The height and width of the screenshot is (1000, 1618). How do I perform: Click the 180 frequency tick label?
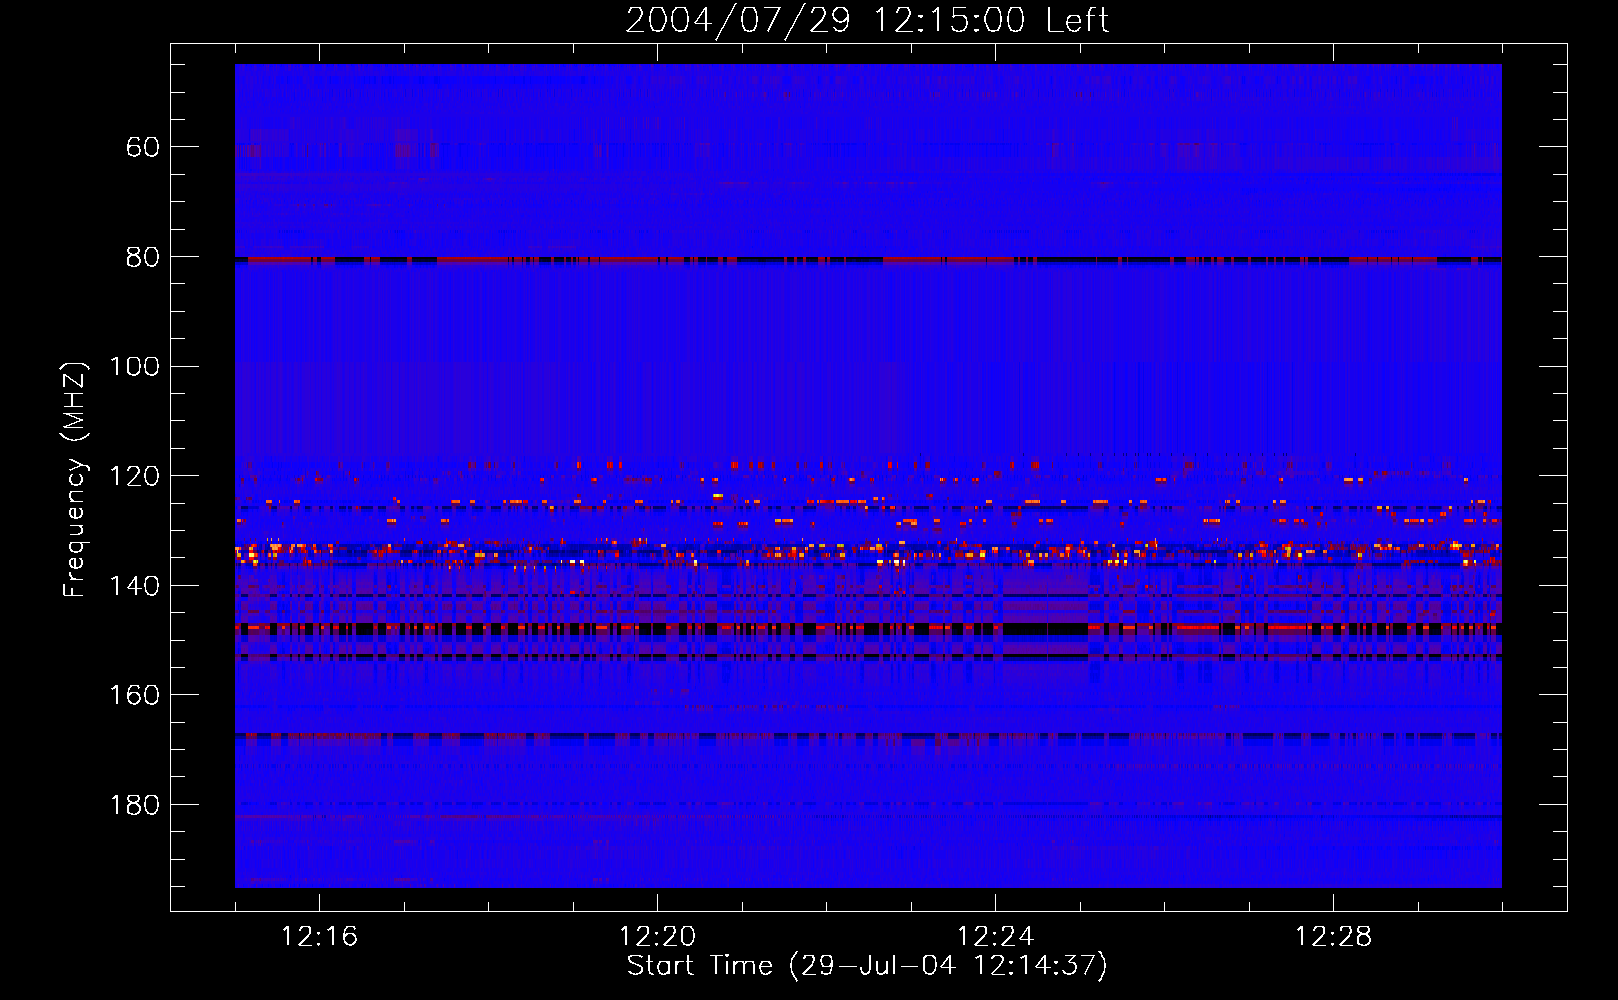pos(134,805)
